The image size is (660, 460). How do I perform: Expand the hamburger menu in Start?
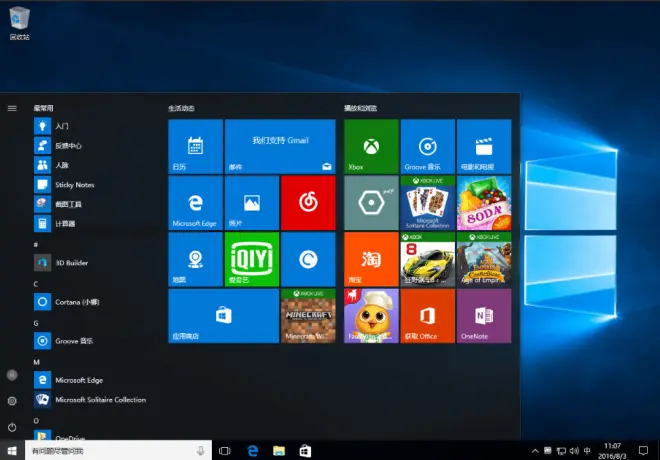pyautogui.click(x=12, y=109)
